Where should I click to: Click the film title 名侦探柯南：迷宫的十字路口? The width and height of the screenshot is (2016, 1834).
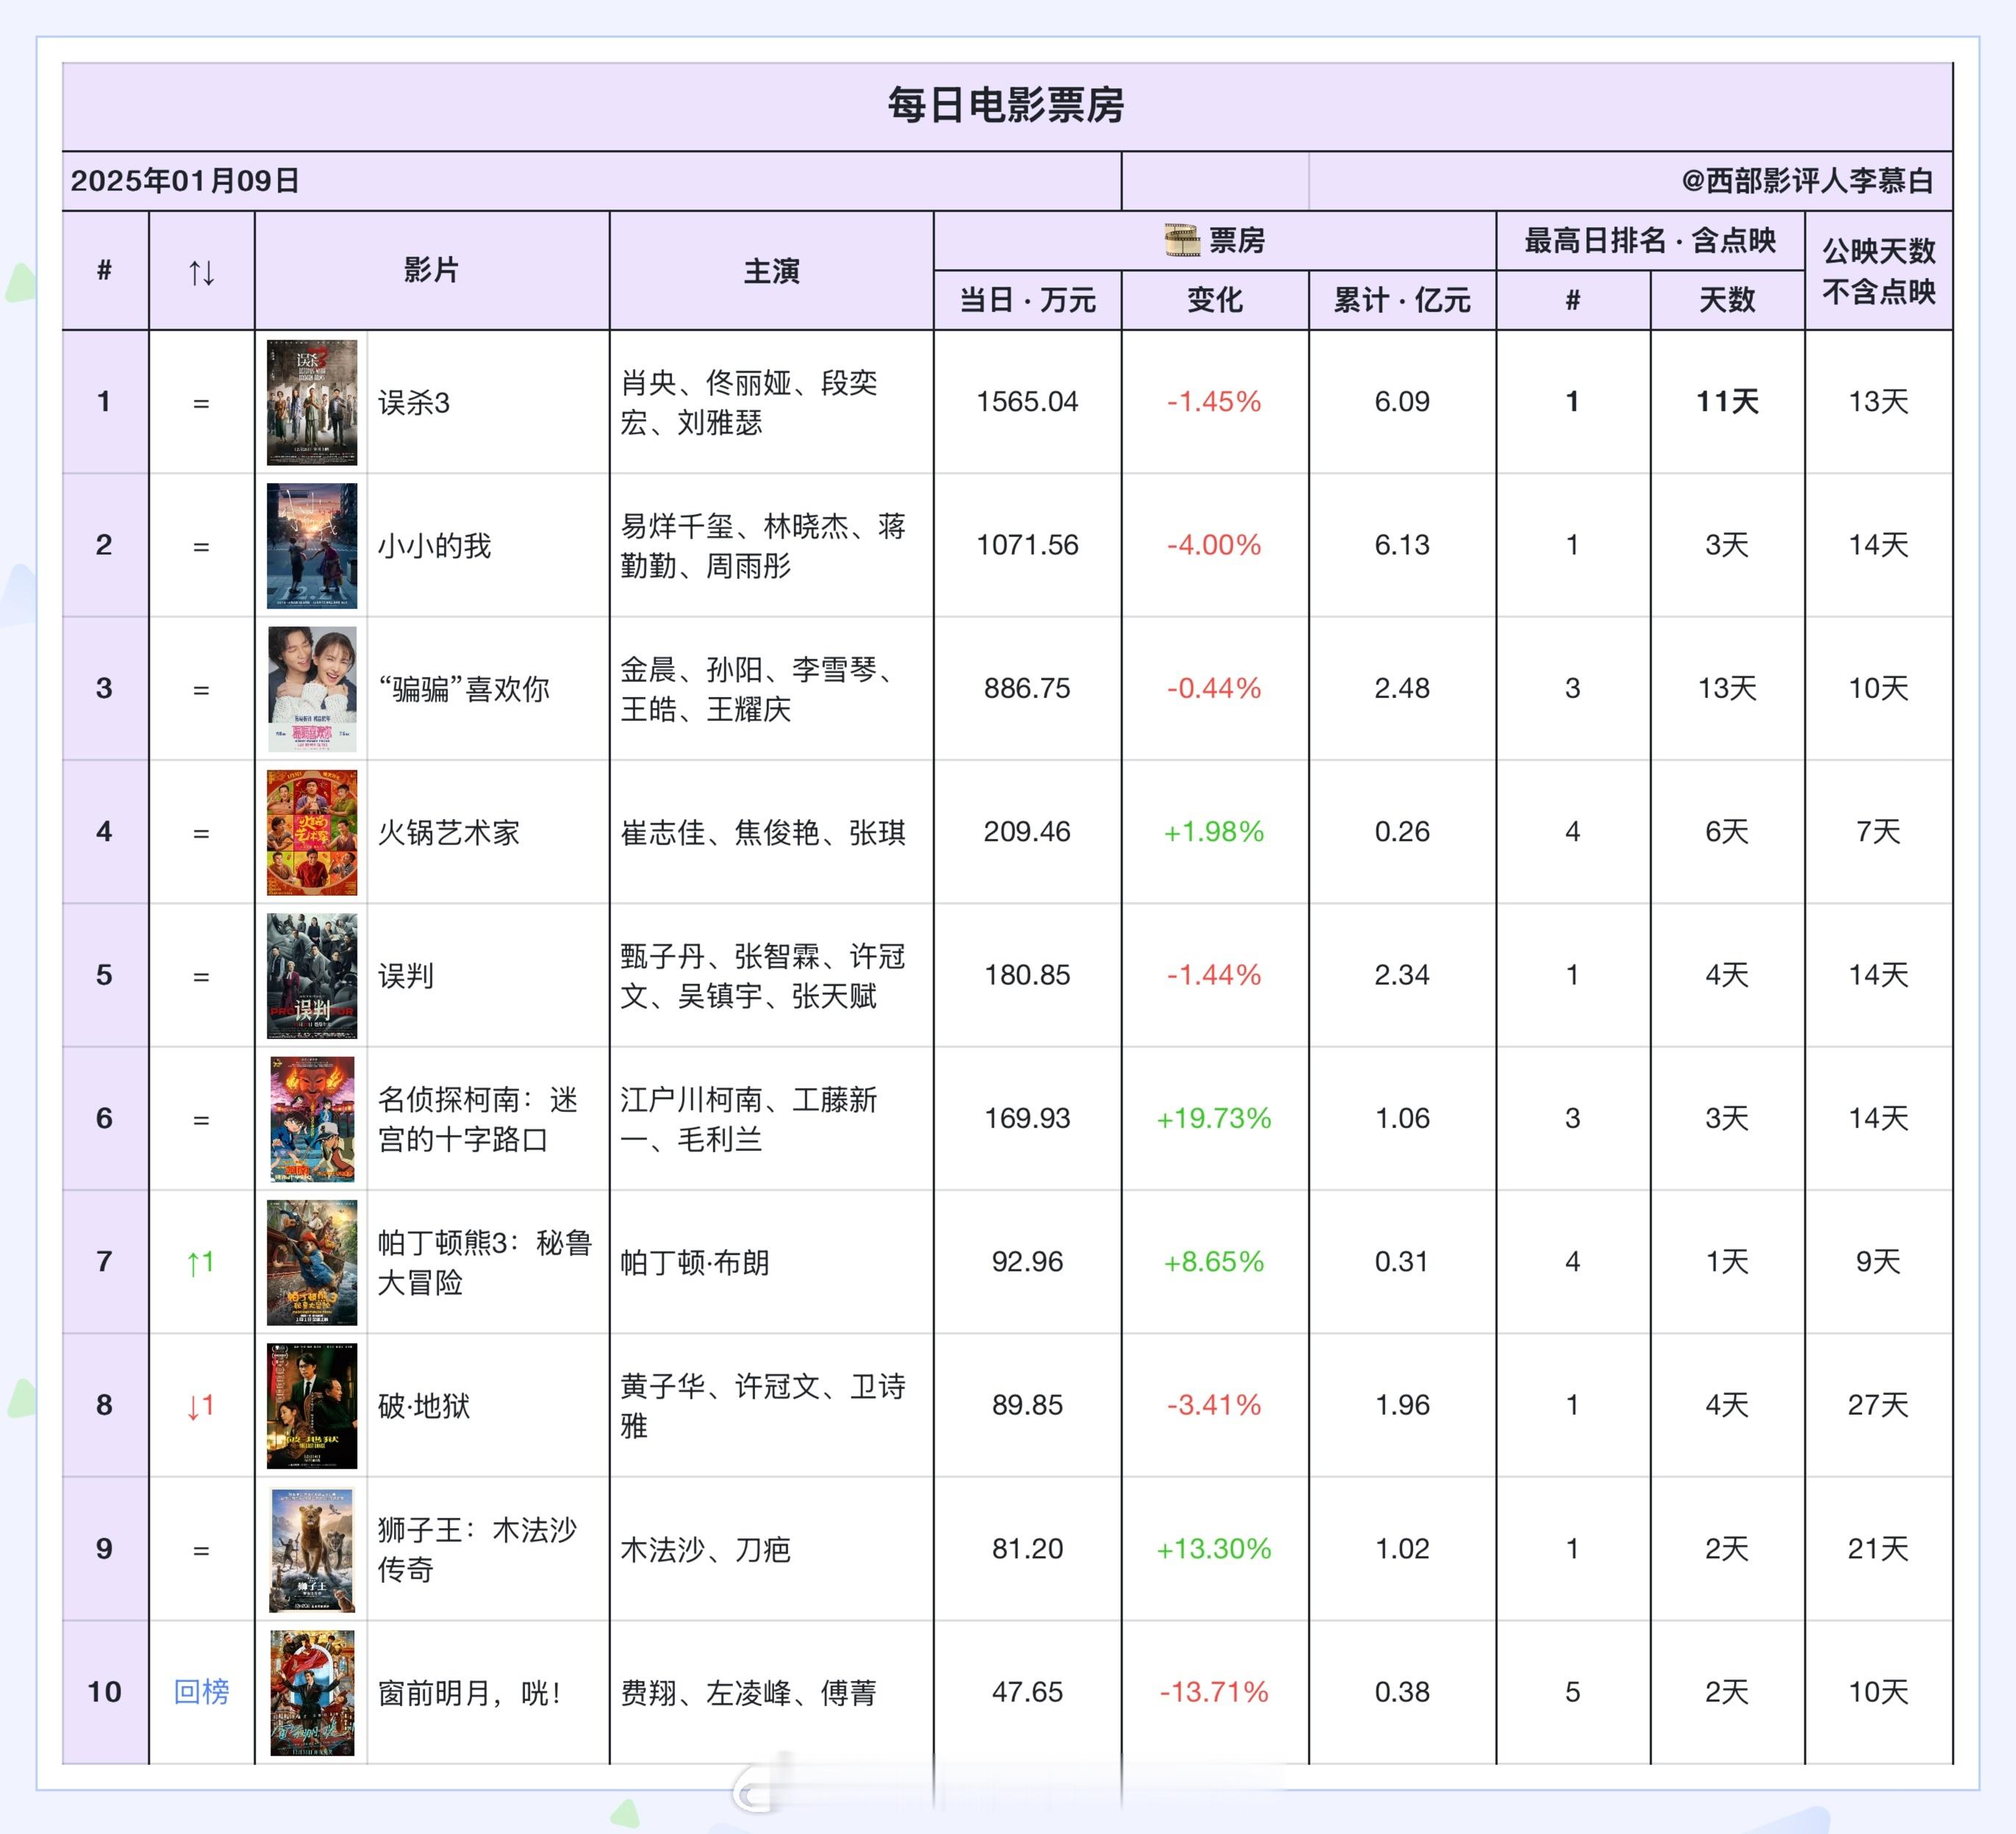(478, 1119)
